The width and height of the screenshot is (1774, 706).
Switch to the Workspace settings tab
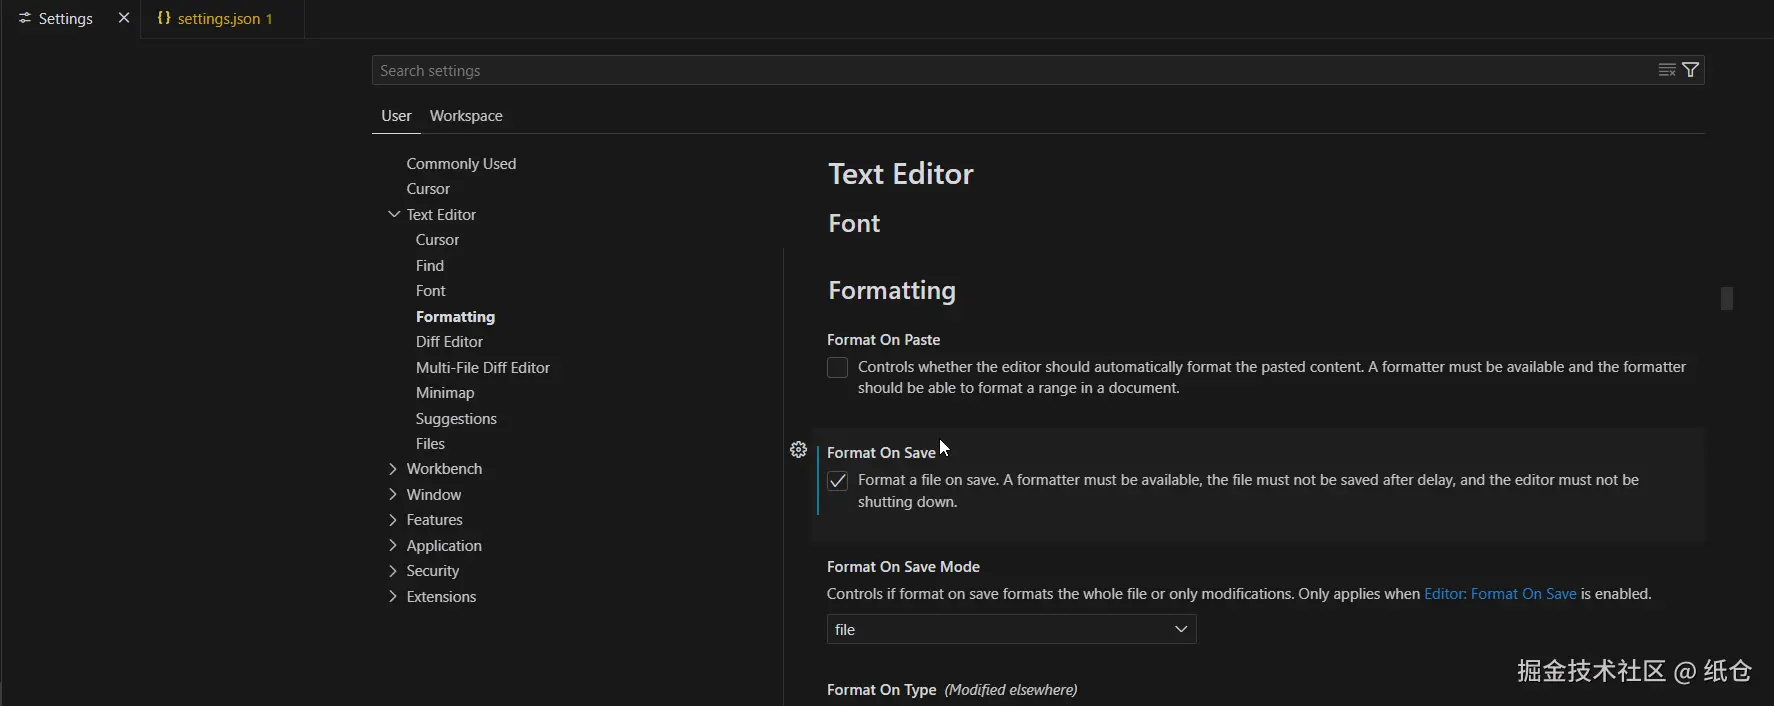coord(466,116)
